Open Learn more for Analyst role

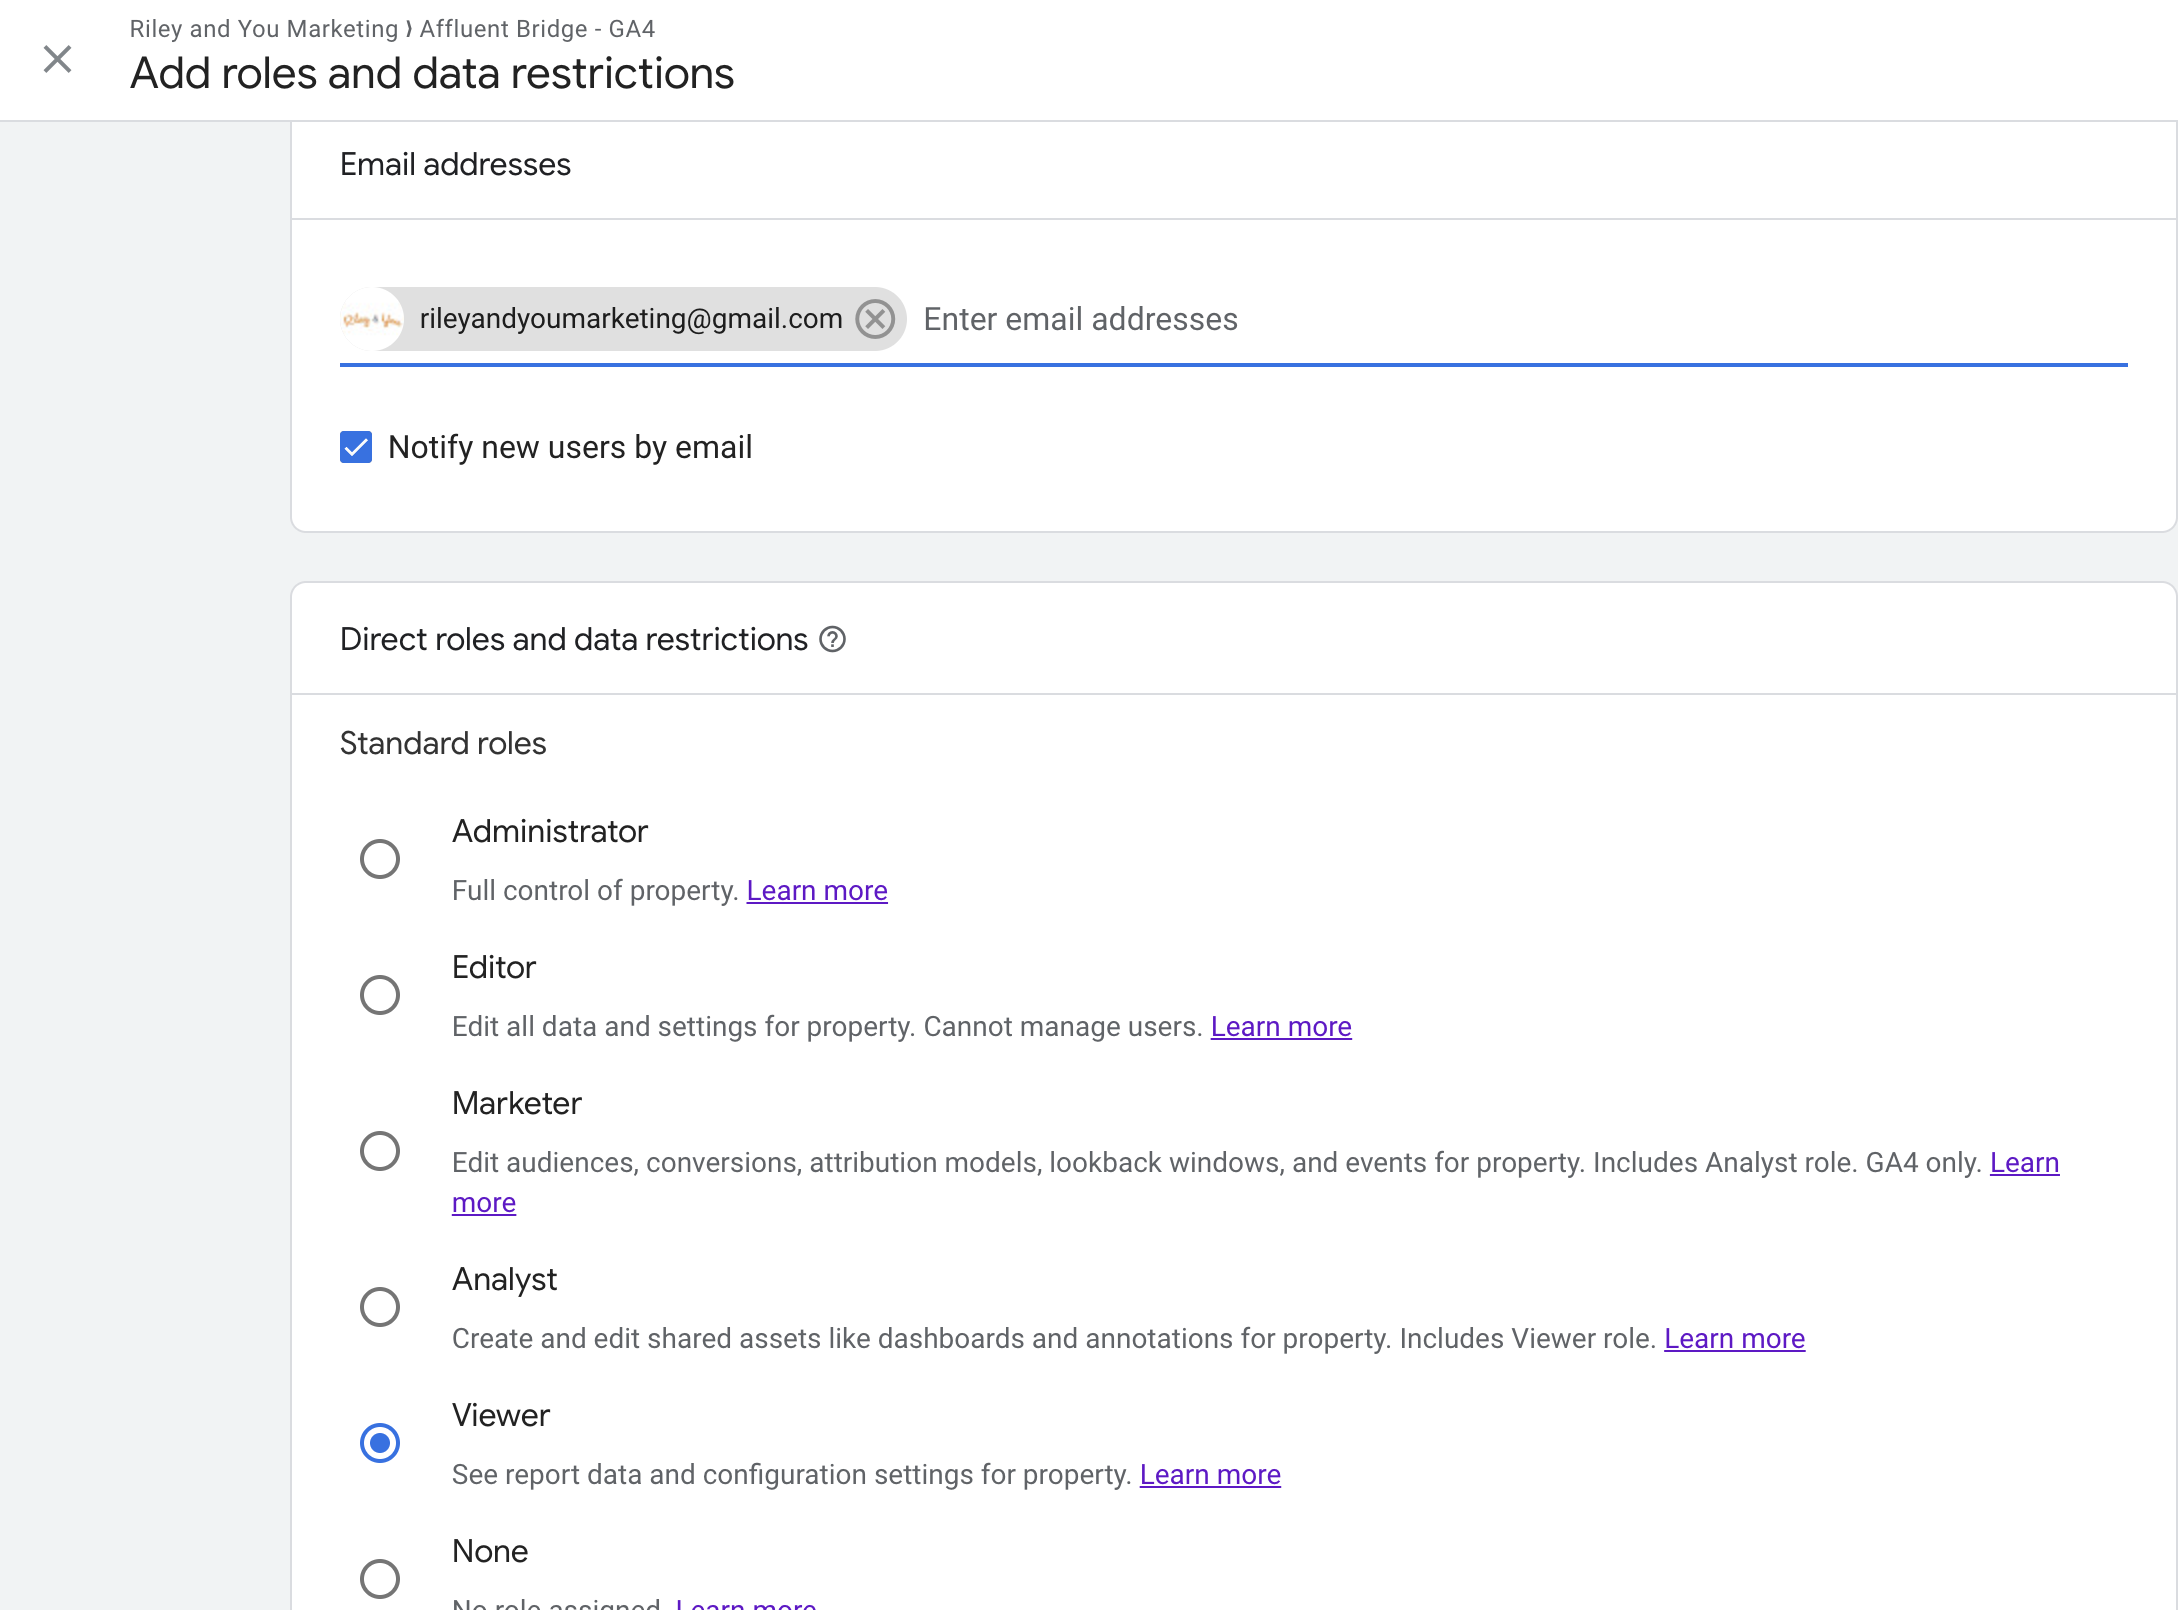coord(1733,1338)
